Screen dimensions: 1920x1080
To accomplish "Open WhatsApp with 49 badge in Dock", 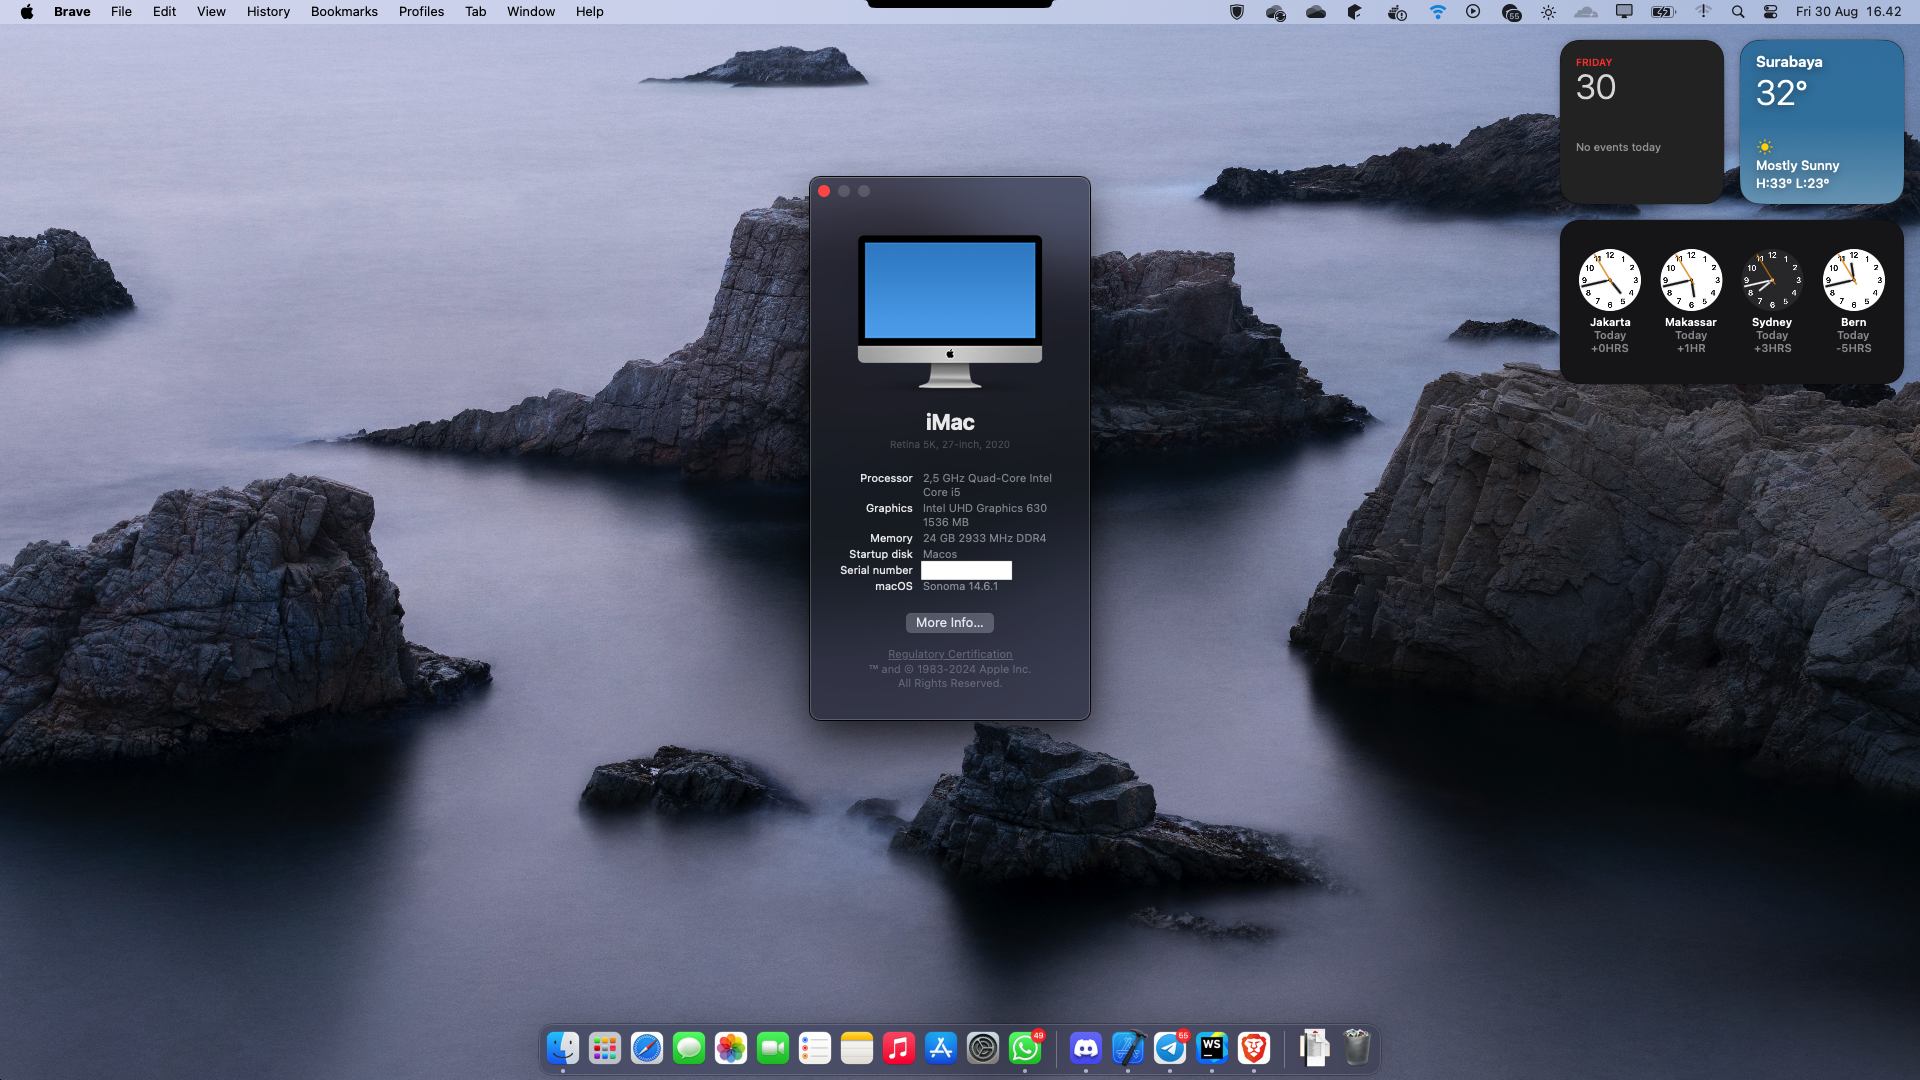I will [1025, 1048].
